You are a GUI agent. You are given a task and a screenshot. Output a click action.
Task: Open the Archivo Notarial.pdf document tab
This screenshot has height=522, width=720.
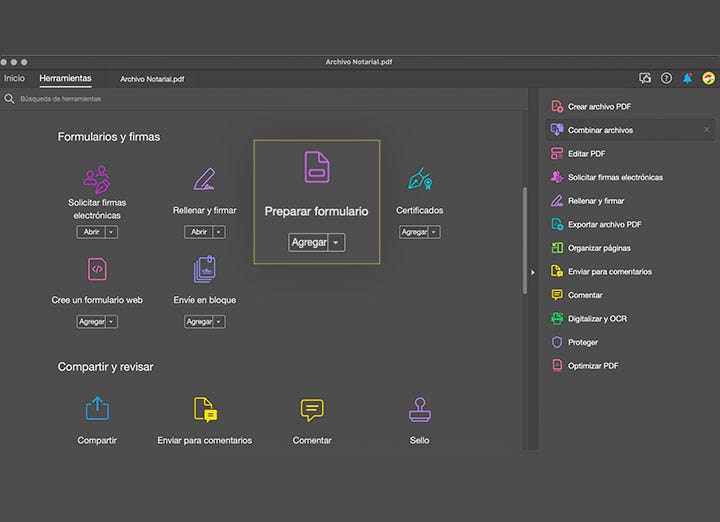click(x=152, y=79)
